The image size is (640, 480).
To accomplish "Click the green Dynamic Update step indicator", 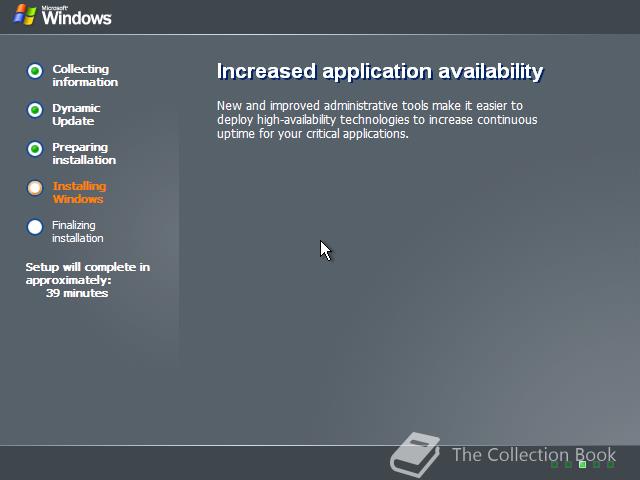I will click(x=35, y=110).
